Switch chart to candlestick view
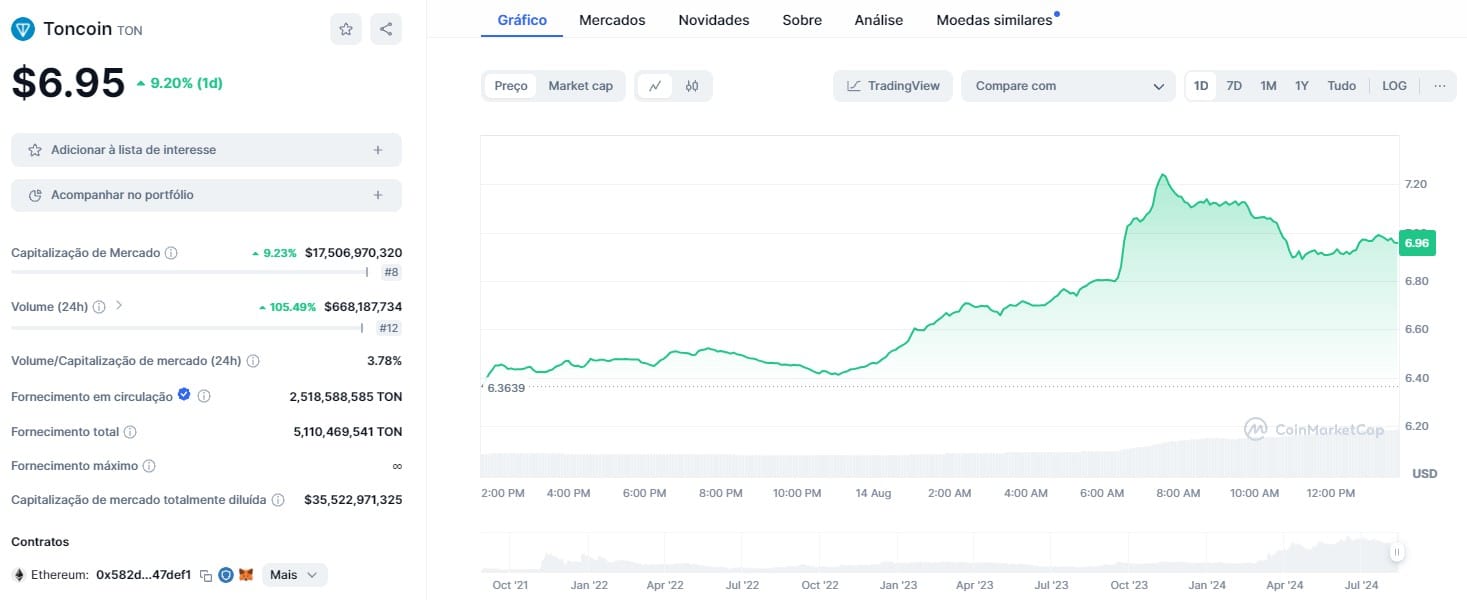Screen dimensions: 1467x600 (x=692, y=86)
